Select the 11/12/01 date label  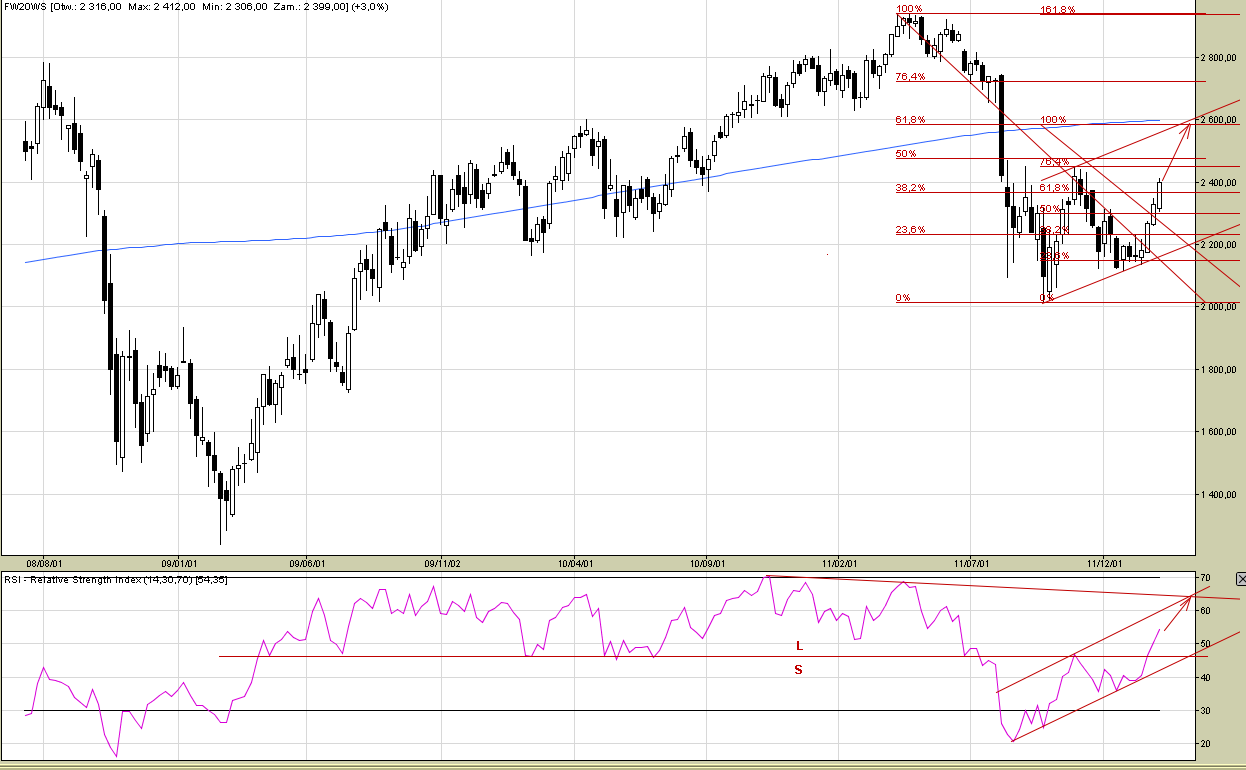click(x=1104, y=562)
